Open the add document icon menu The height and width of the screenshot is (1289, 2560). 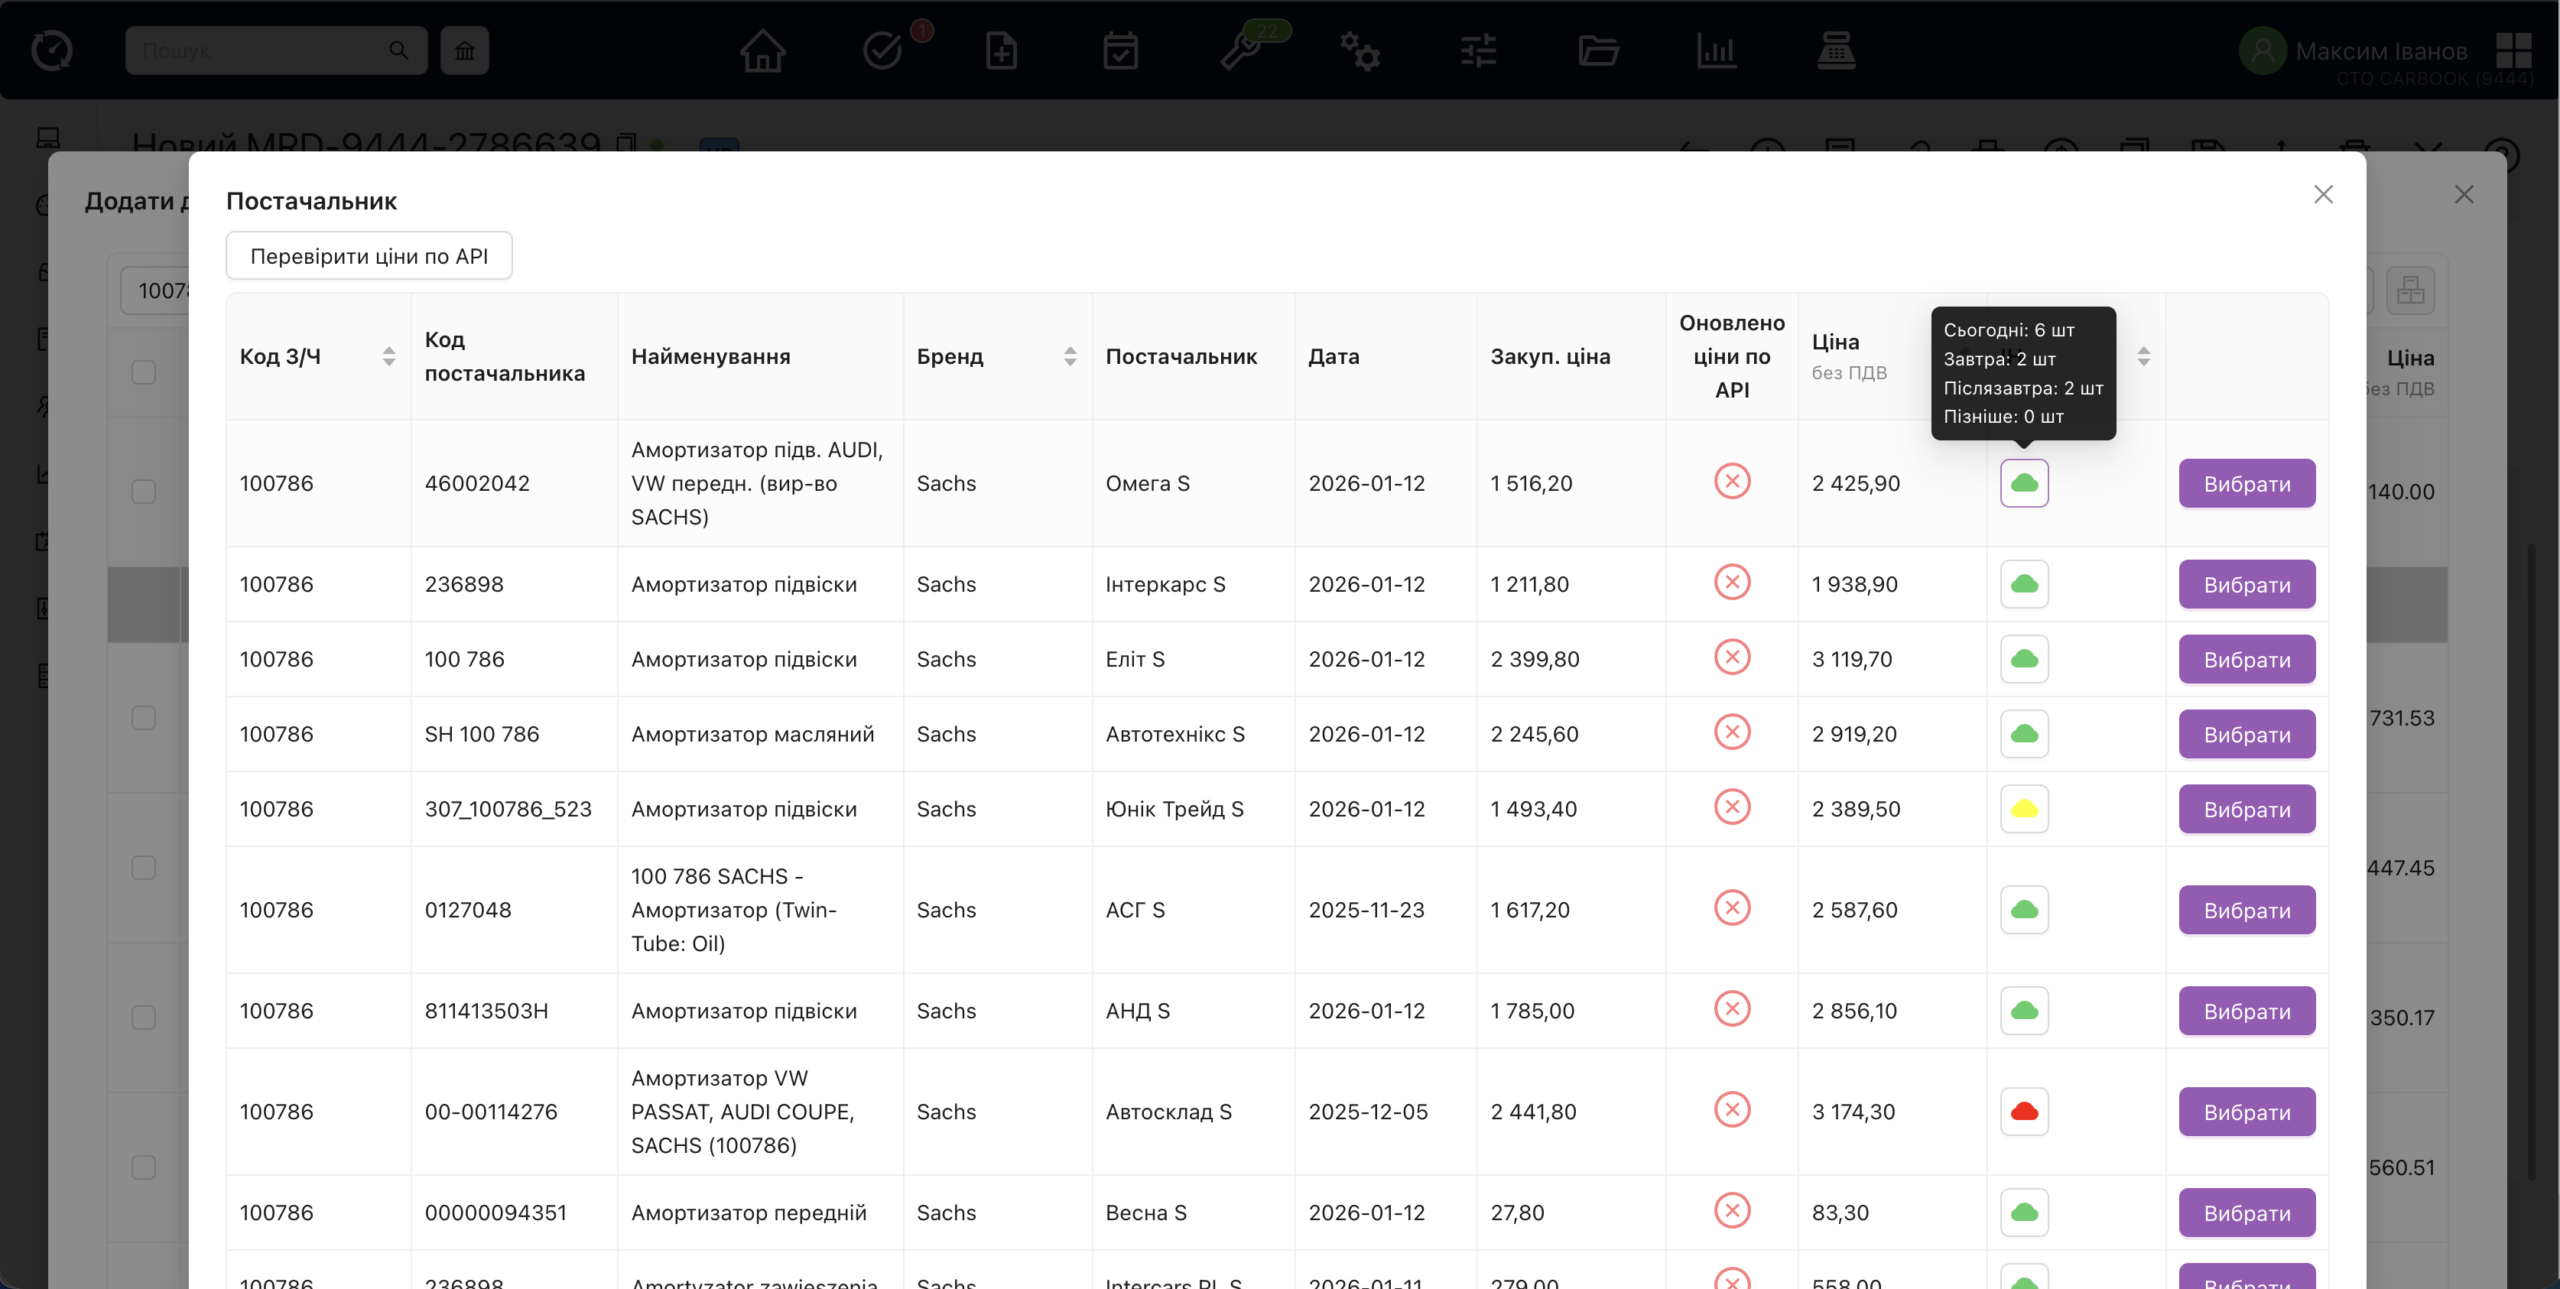point(1001,50)
